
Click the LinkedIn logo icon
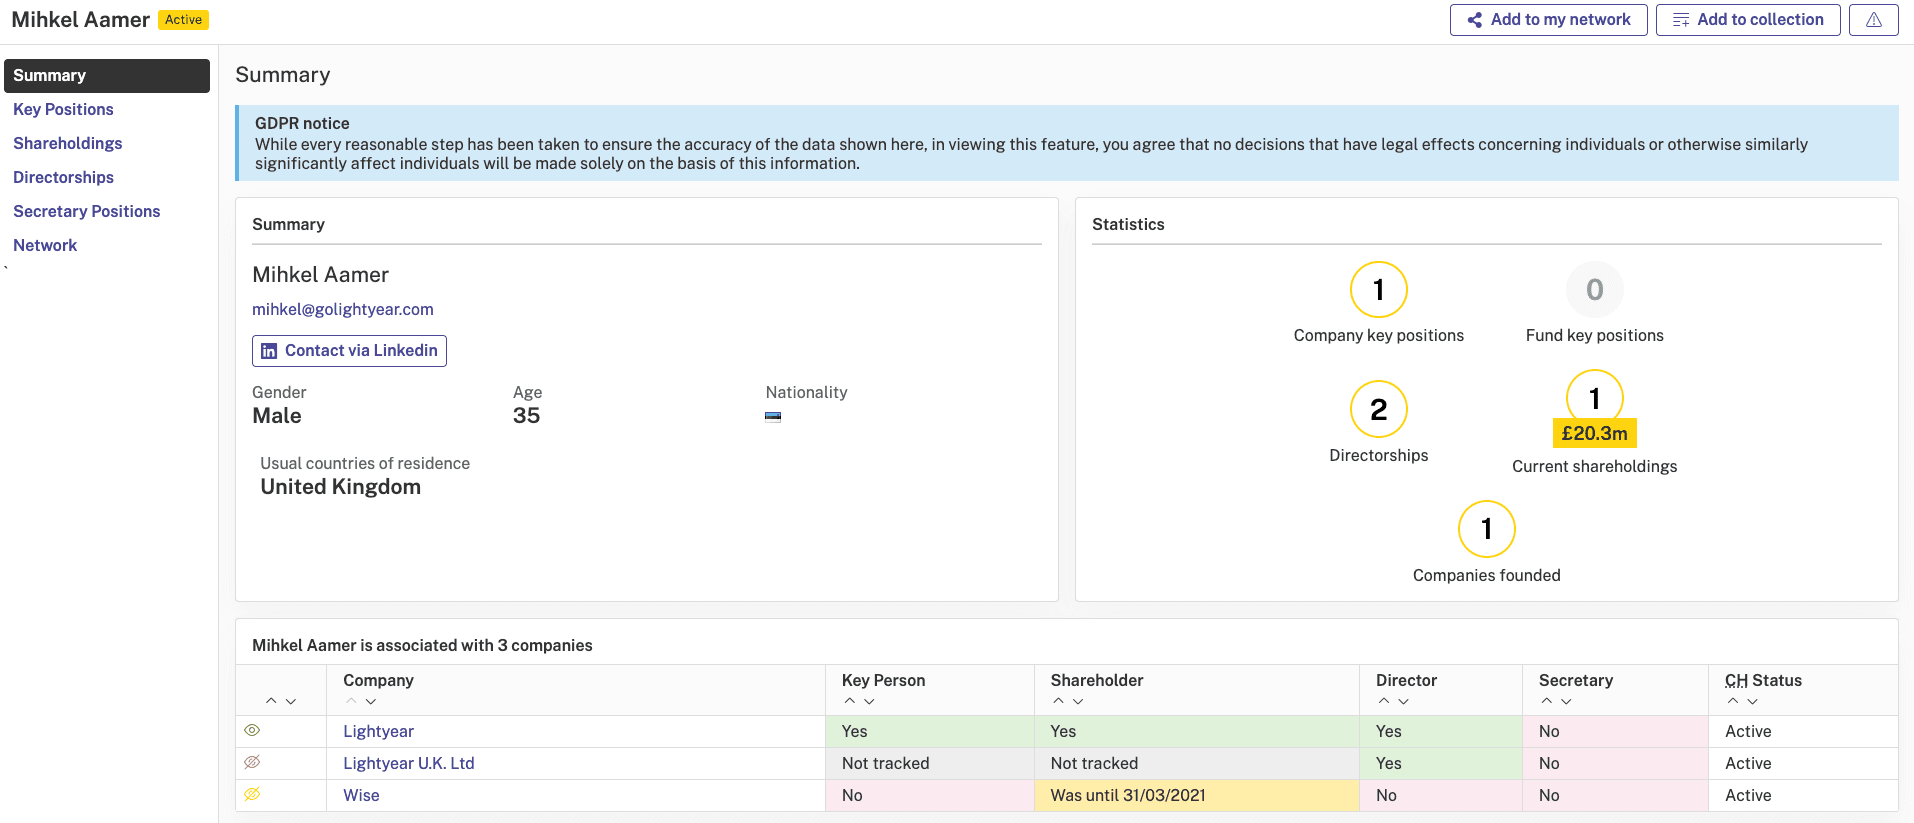[269, 351]
